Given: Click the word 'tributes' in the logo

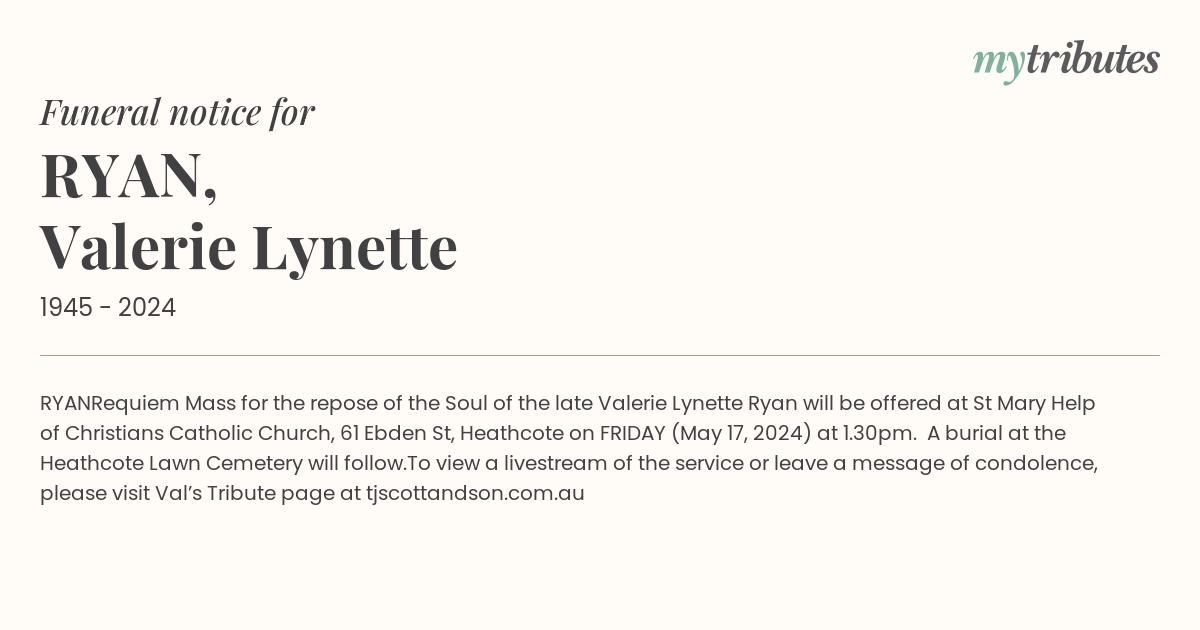Looking at the screenshot, I should (x=1093, y=59).
